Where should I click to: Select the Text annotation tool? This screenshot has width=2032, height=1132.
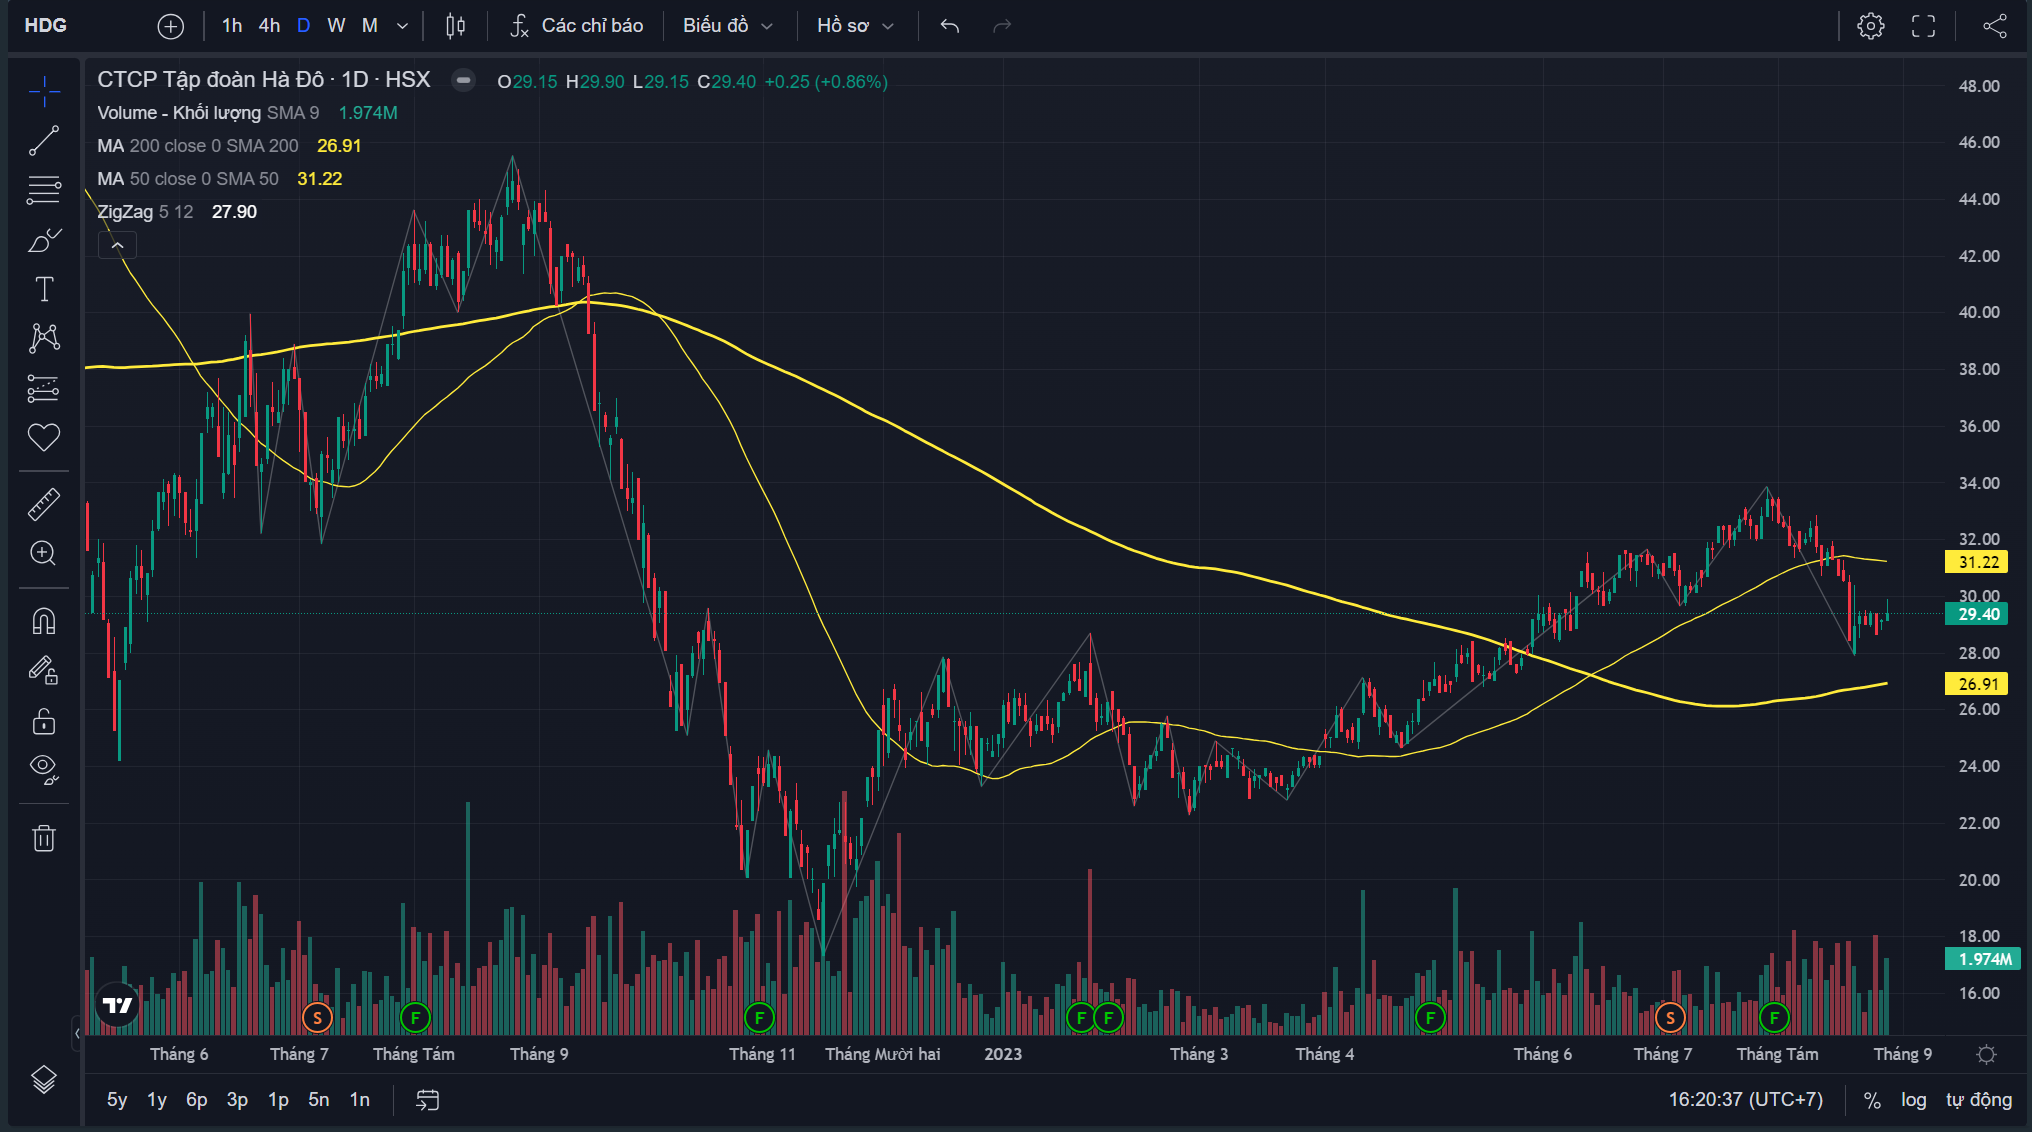(x=43, y=290)
